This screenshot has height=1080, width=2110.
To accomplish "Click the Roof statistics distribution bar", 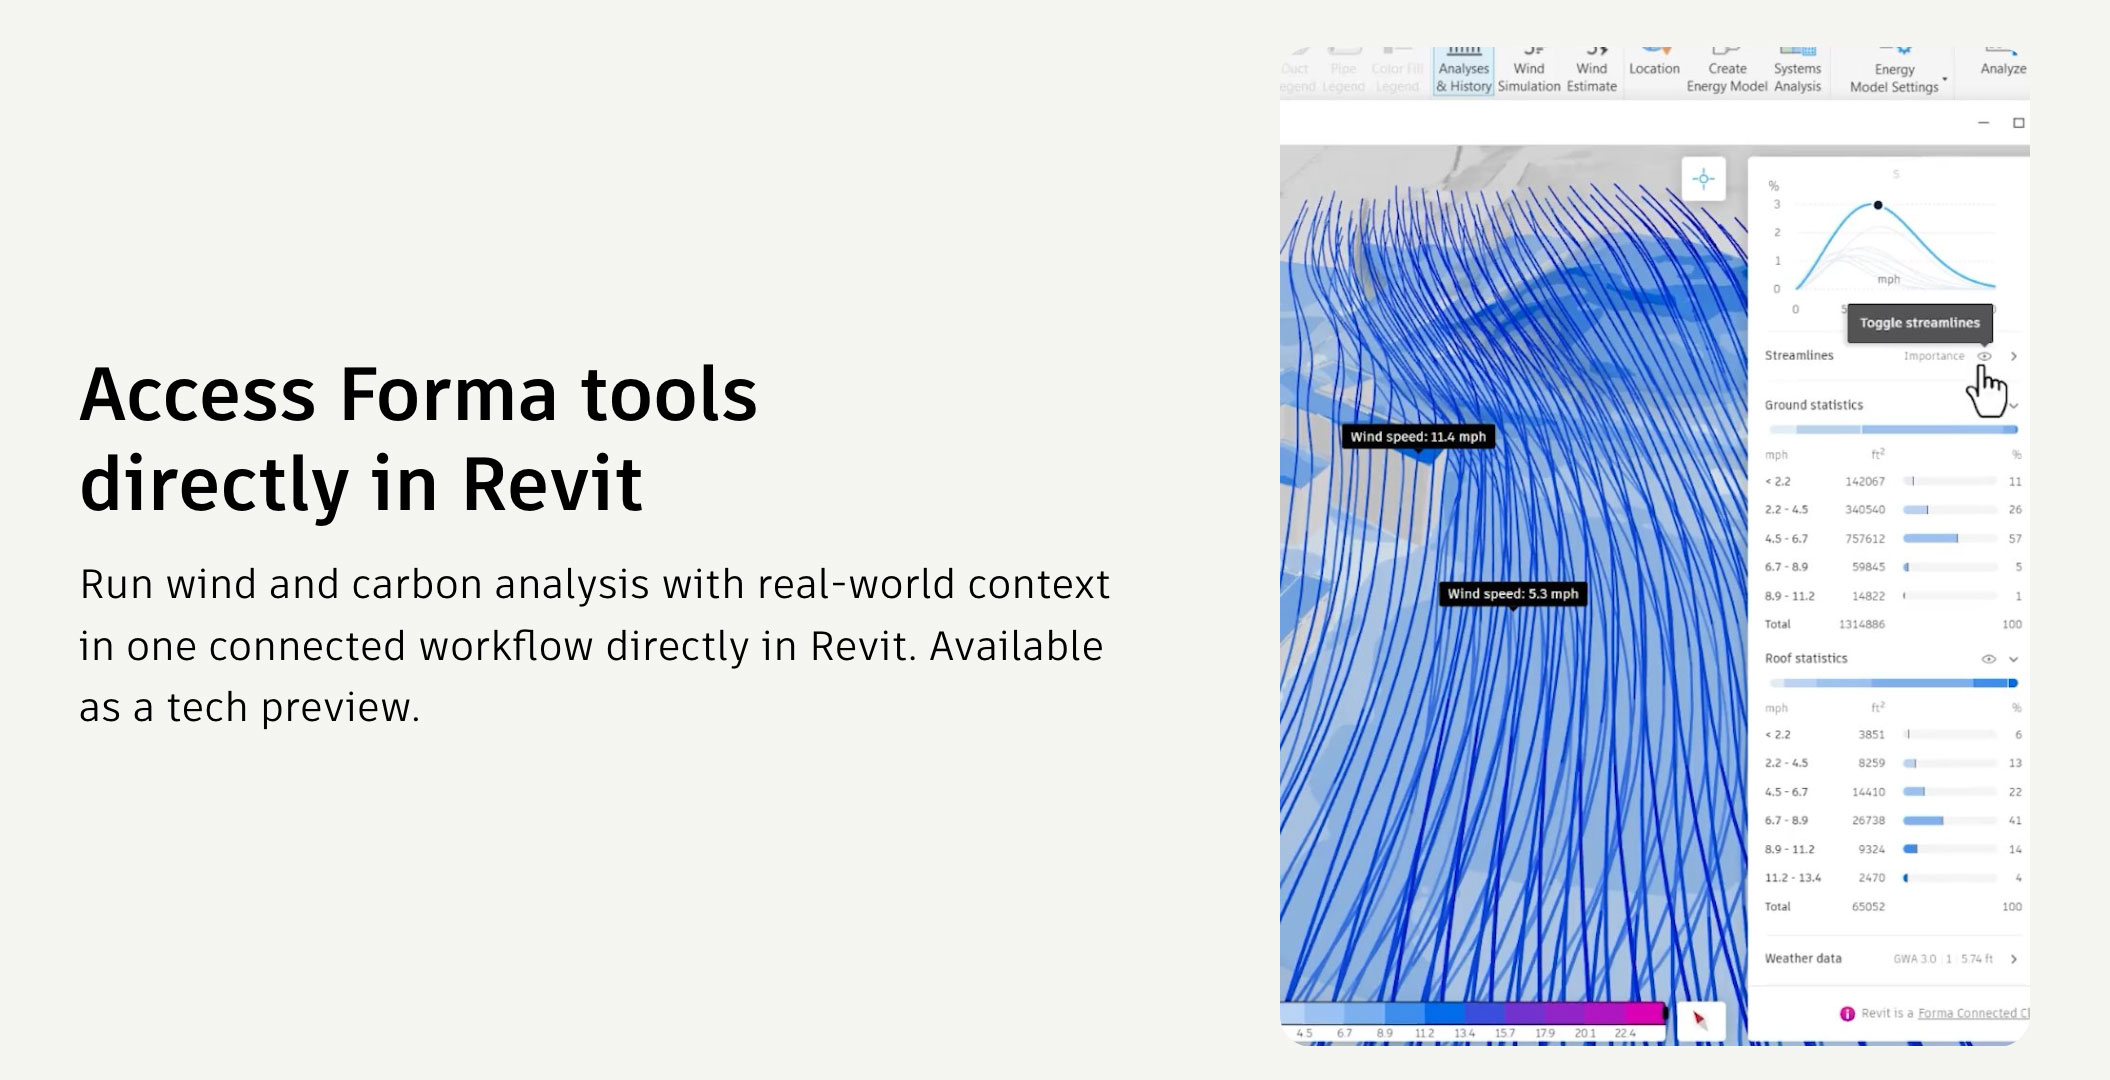I will [x=1893, y=684].
